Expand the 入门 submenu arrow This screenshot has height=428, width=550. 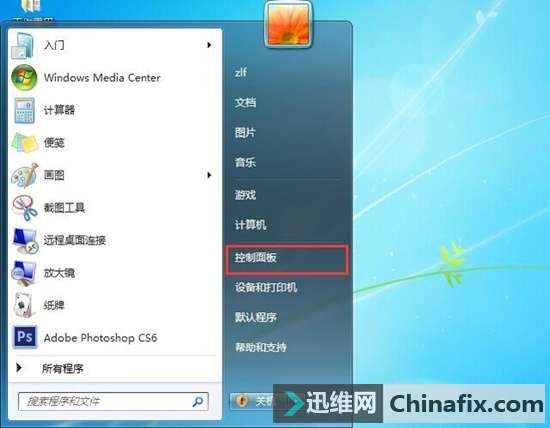(x=209, y=45)
